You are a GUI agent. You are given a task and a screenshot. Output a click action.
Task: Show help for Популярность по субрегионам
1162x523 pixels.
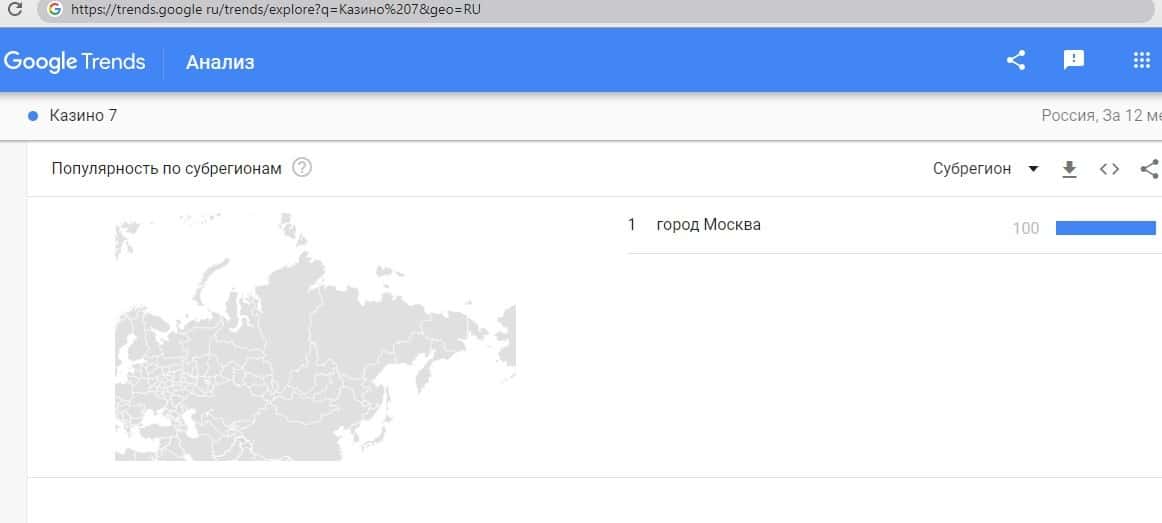302,168
